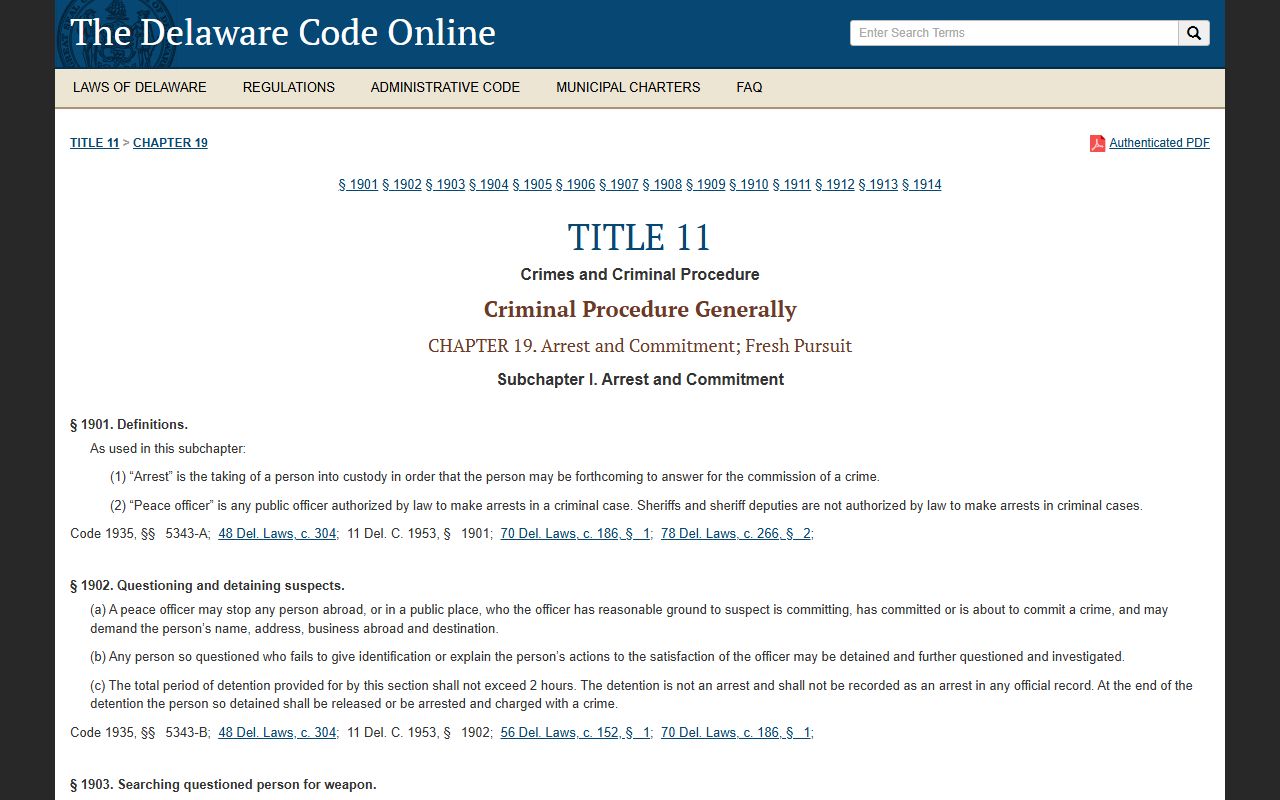Image resolution: width=1280 pixels, height=800 pixels.
Task: Open 70 Del. Laws c. 186 under § 1901
Action: coord(576,534)
